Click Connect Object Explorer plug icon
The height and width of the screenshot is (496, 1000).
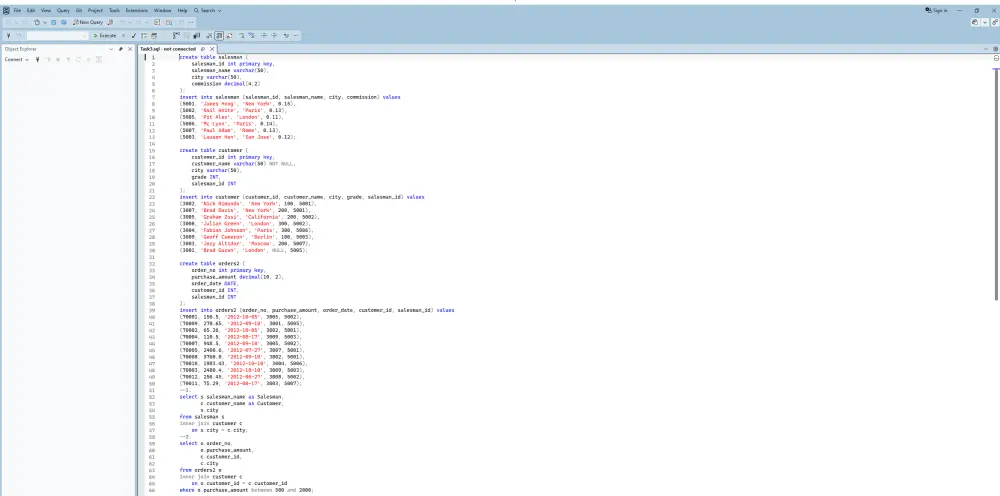pyautogui.click(x=38, y=59)
